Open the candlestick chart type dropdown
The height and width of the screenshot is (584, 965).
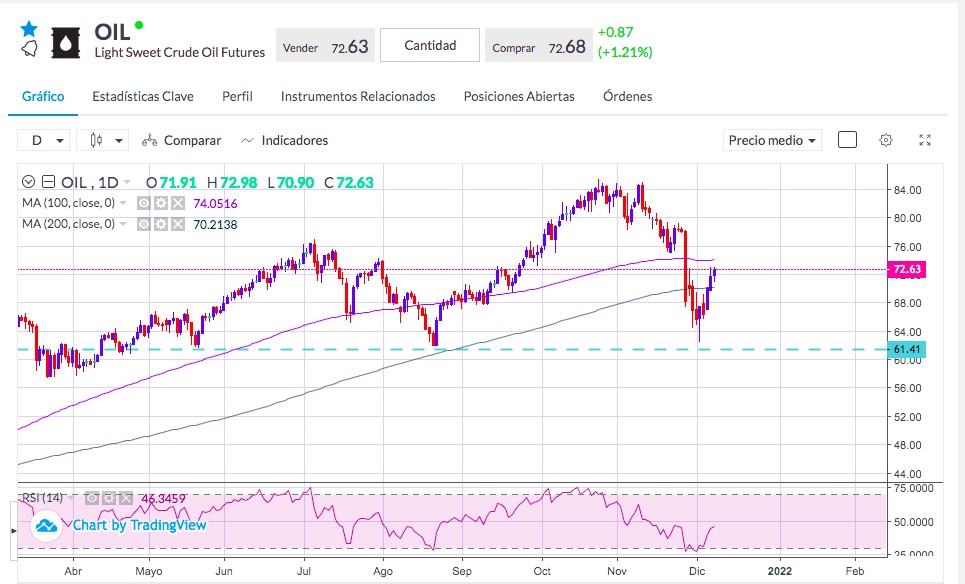[103, 140]
